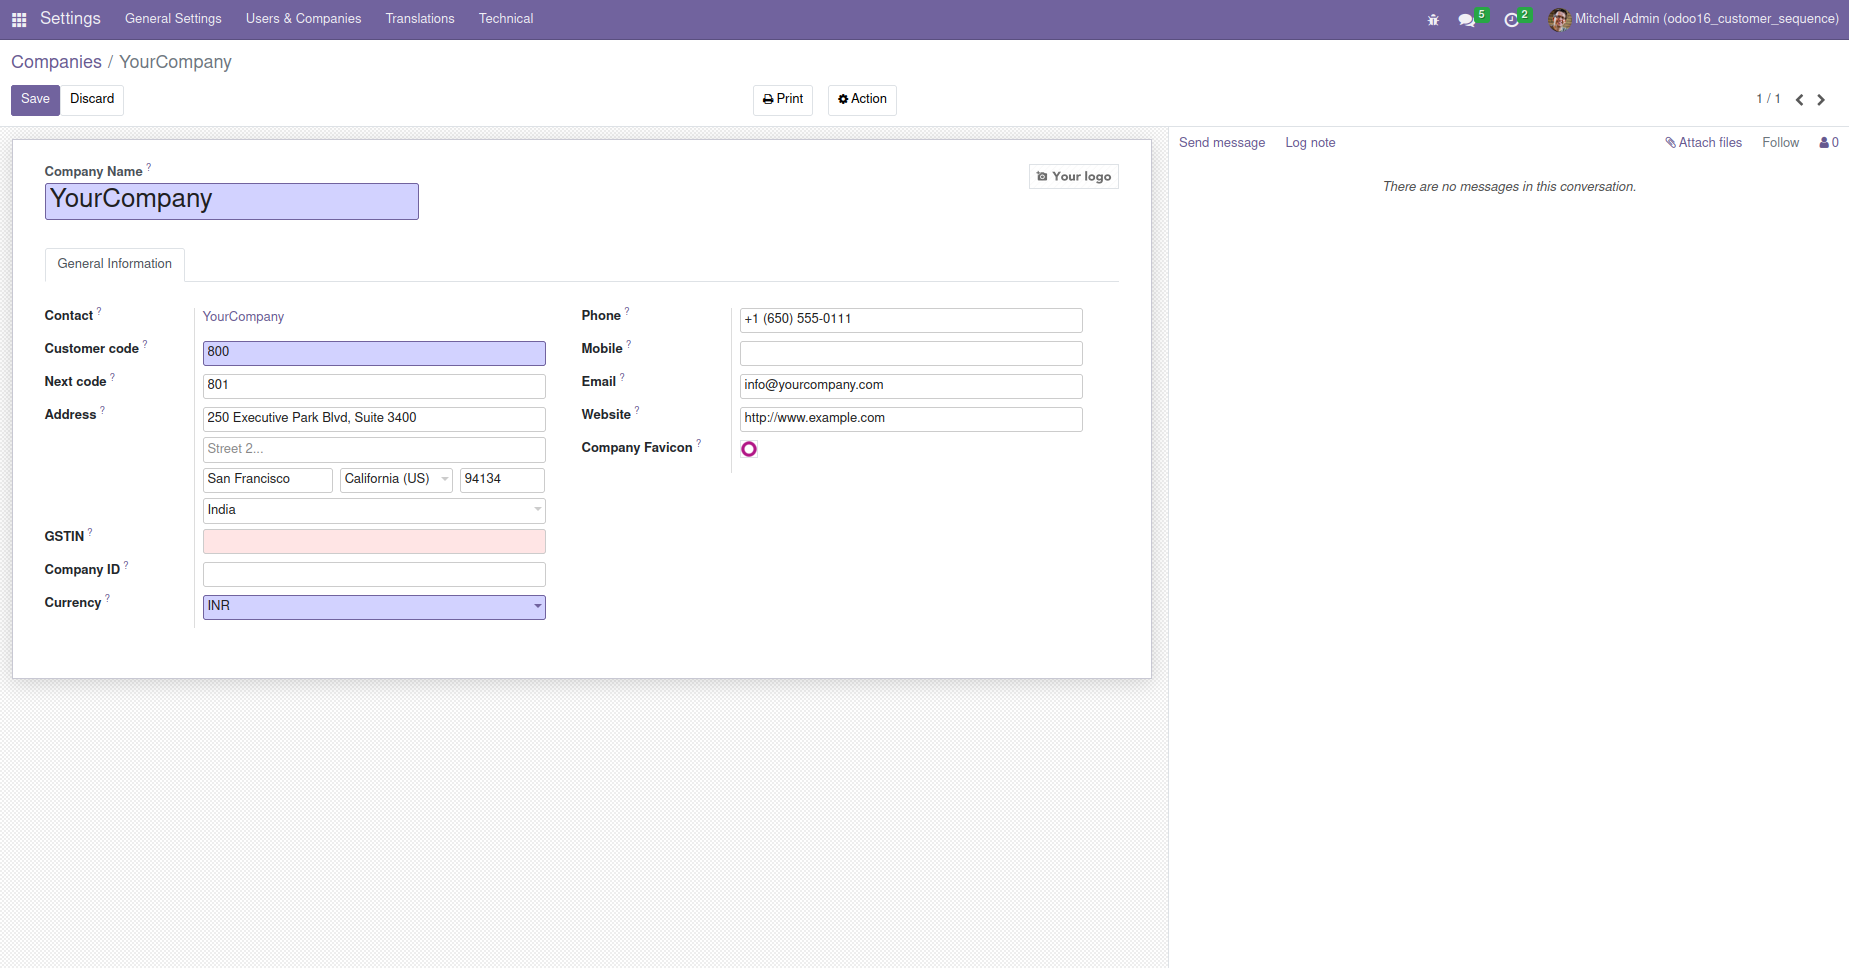Edit the ZIP field 94134
Image resolution: width=1849 pixels, height=968 pixels.
coord(502,480)
